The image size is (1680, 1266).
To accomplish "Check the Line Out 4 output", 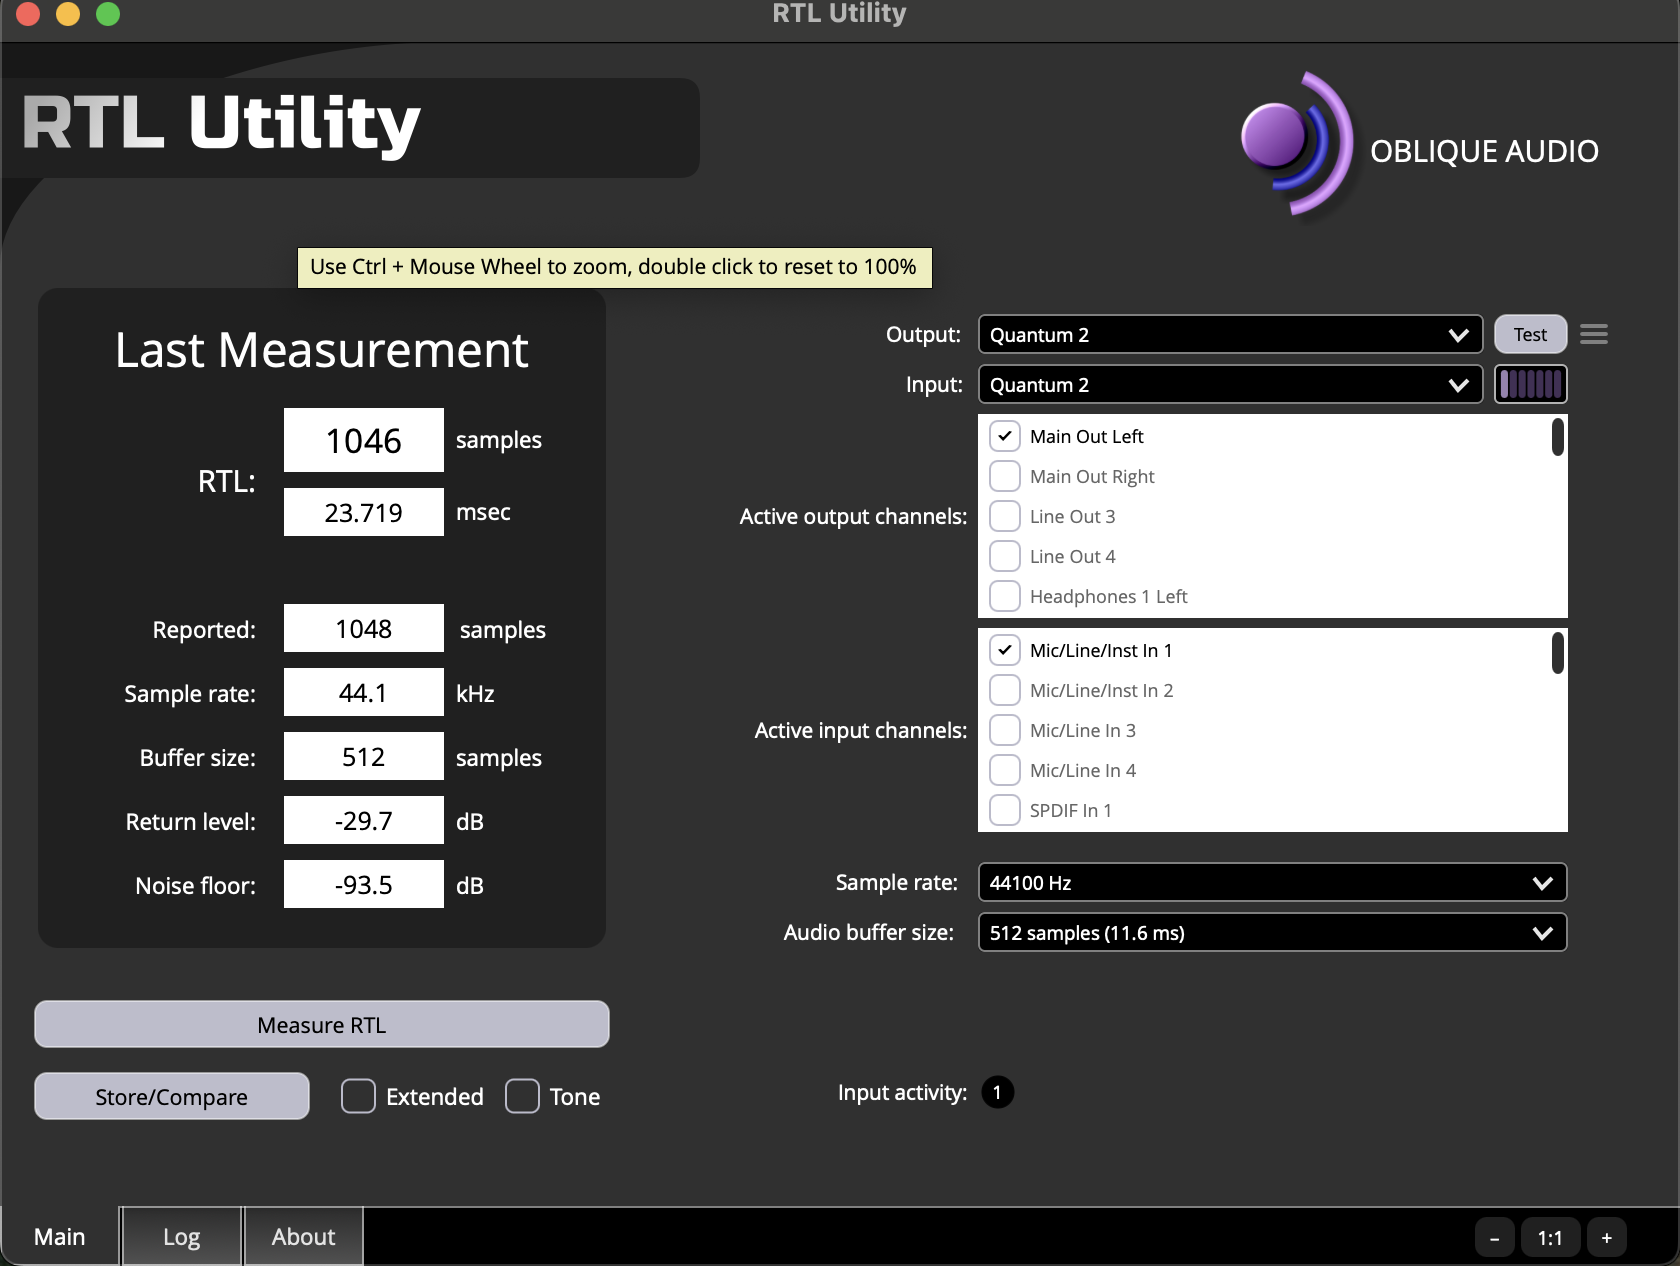I will pos(1004,556).
